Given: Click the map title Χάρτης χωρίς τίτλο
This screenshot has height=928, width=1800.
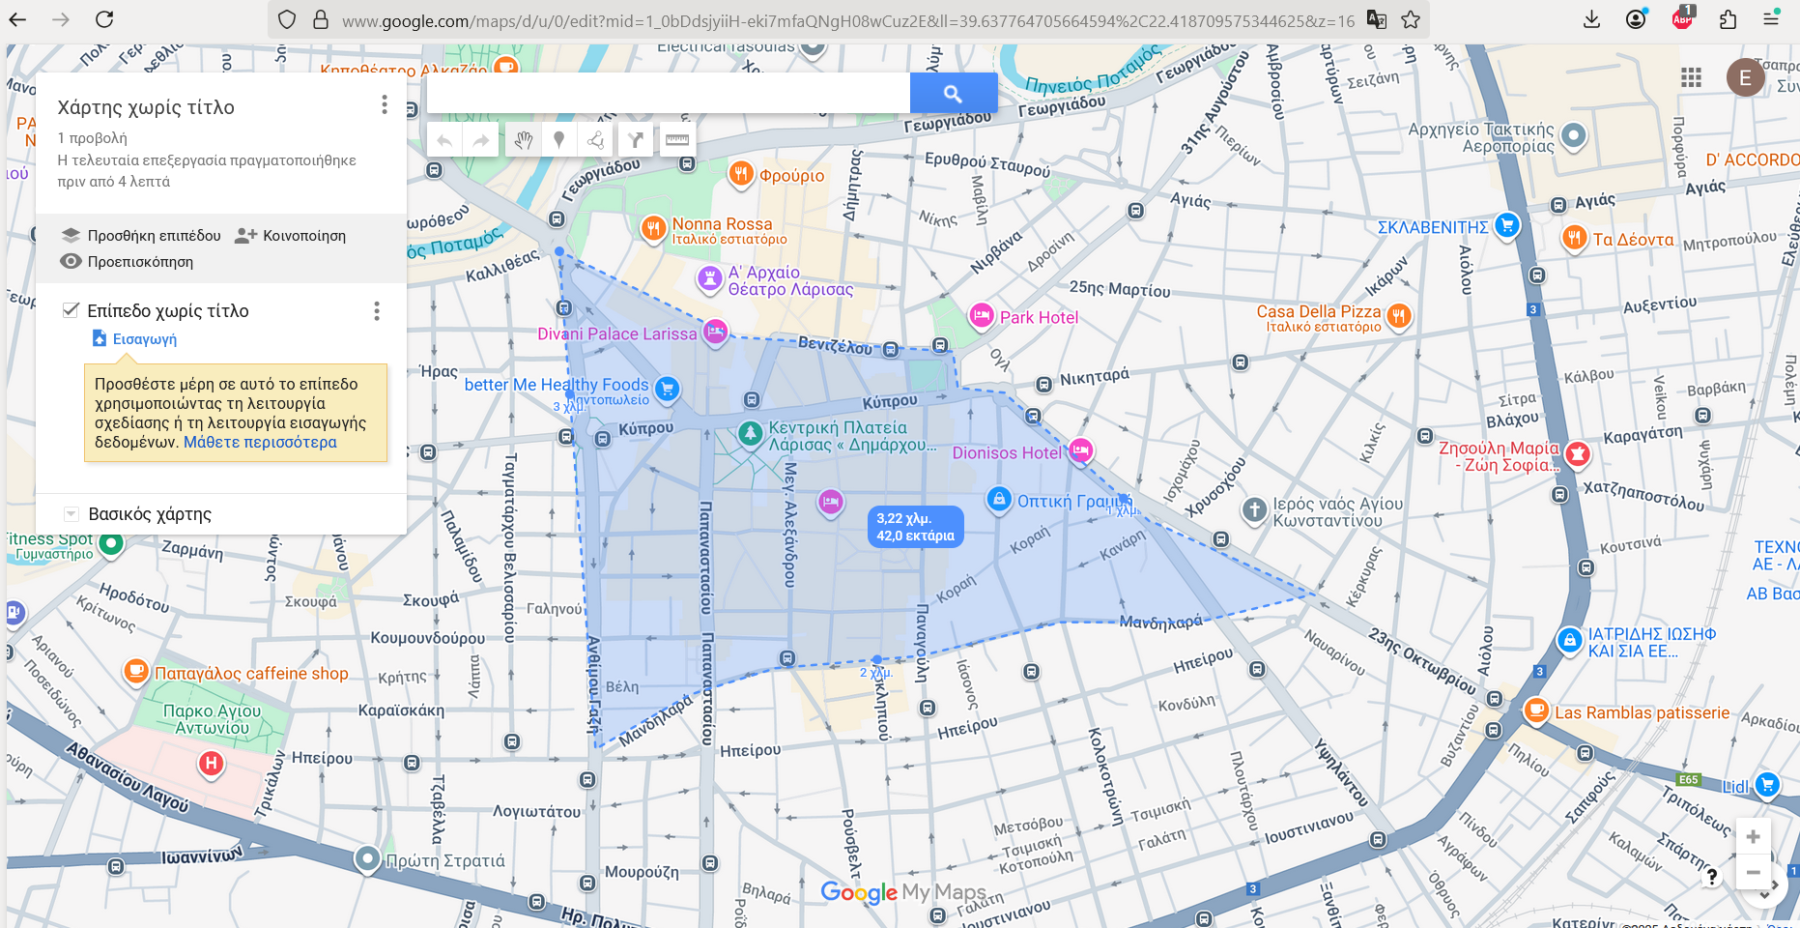Looking at the screenshot, I should [146, 107].
